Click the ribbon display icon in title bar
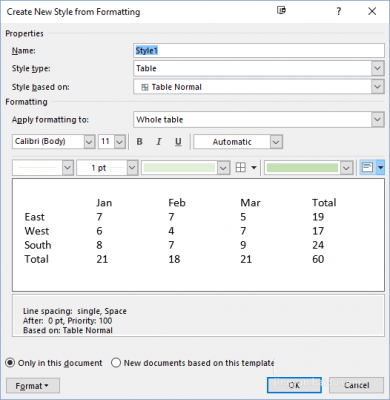Viewport: 390px width, 400px height. coord(281,11)
